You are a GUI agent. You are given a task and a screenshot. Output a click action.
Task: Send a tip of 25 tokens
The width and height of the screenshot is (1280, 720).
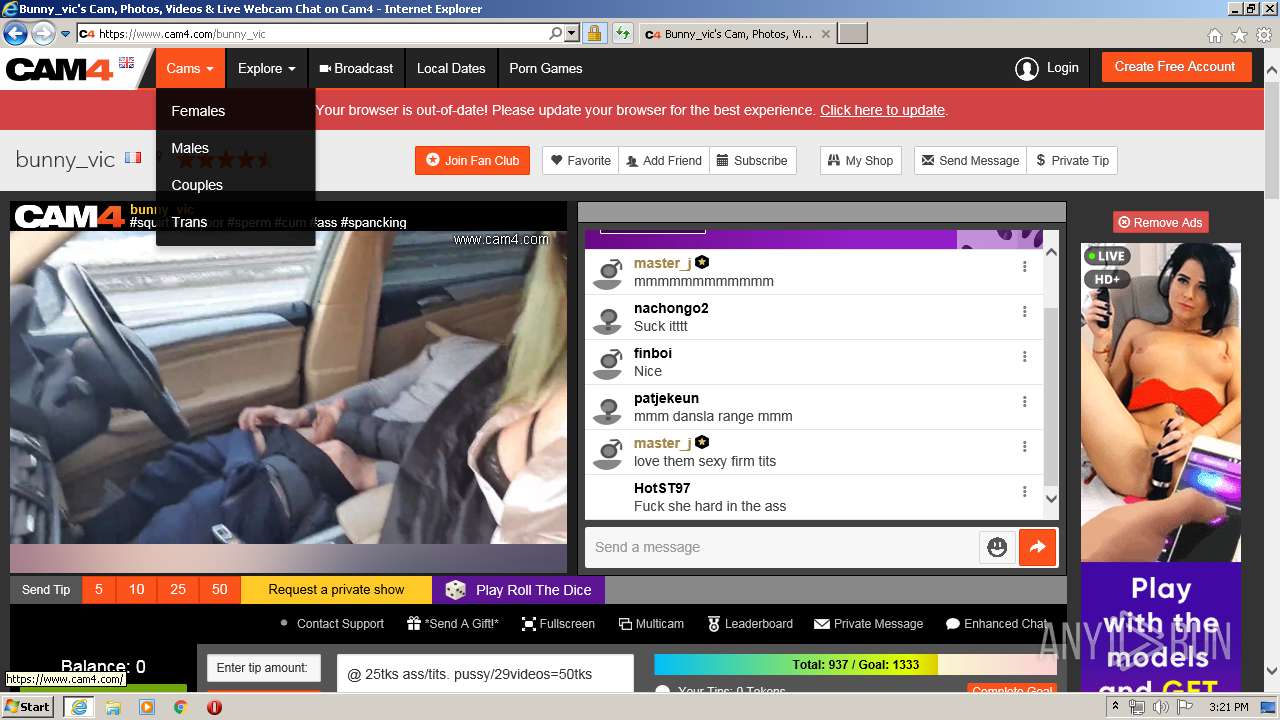[x=178, y=590]
